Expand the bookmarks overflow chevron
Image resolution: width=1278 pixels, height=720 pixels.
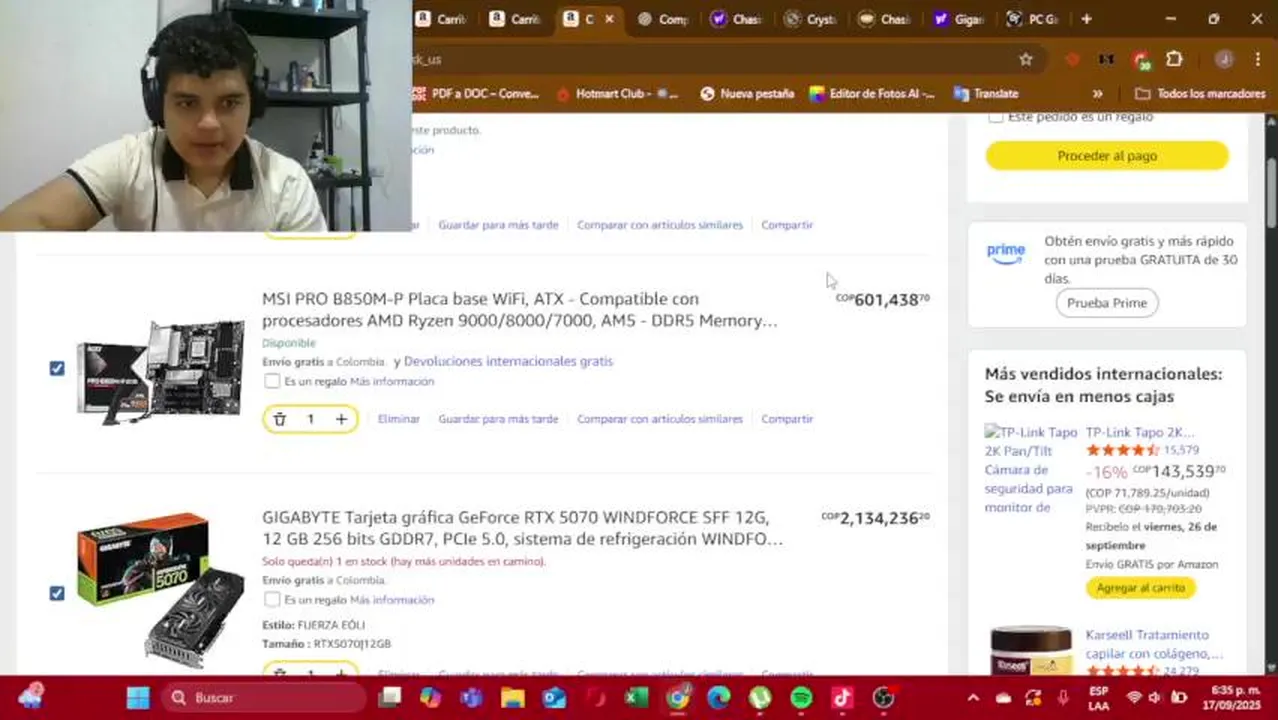tap(1097, 93)
